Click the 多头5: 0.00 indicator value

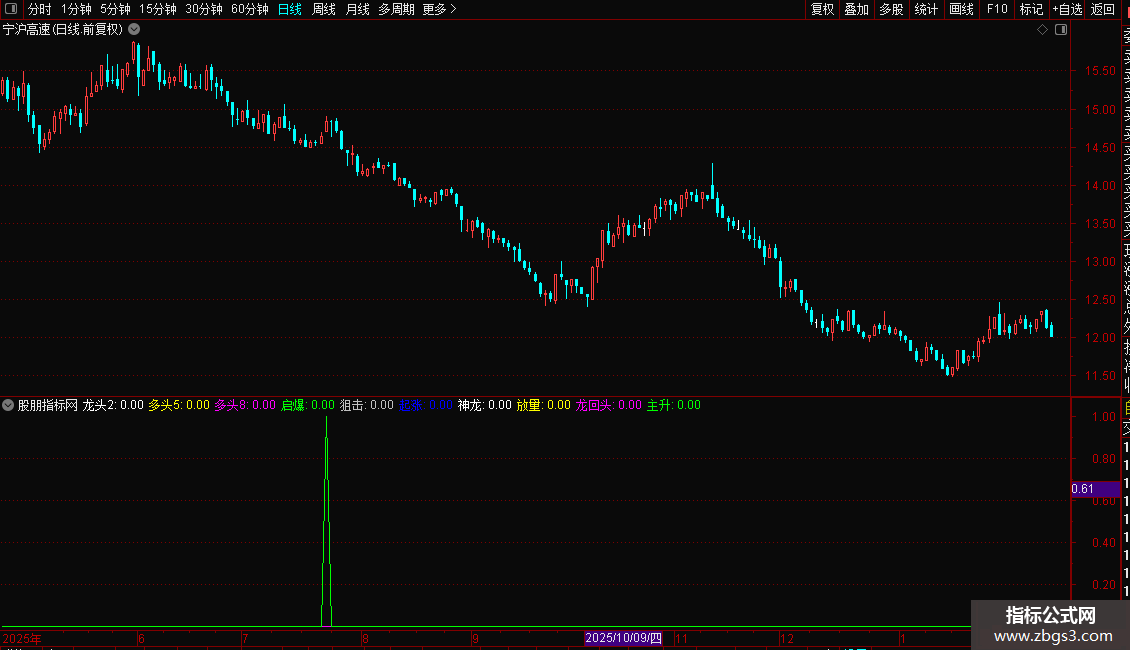tap(179, 405)
